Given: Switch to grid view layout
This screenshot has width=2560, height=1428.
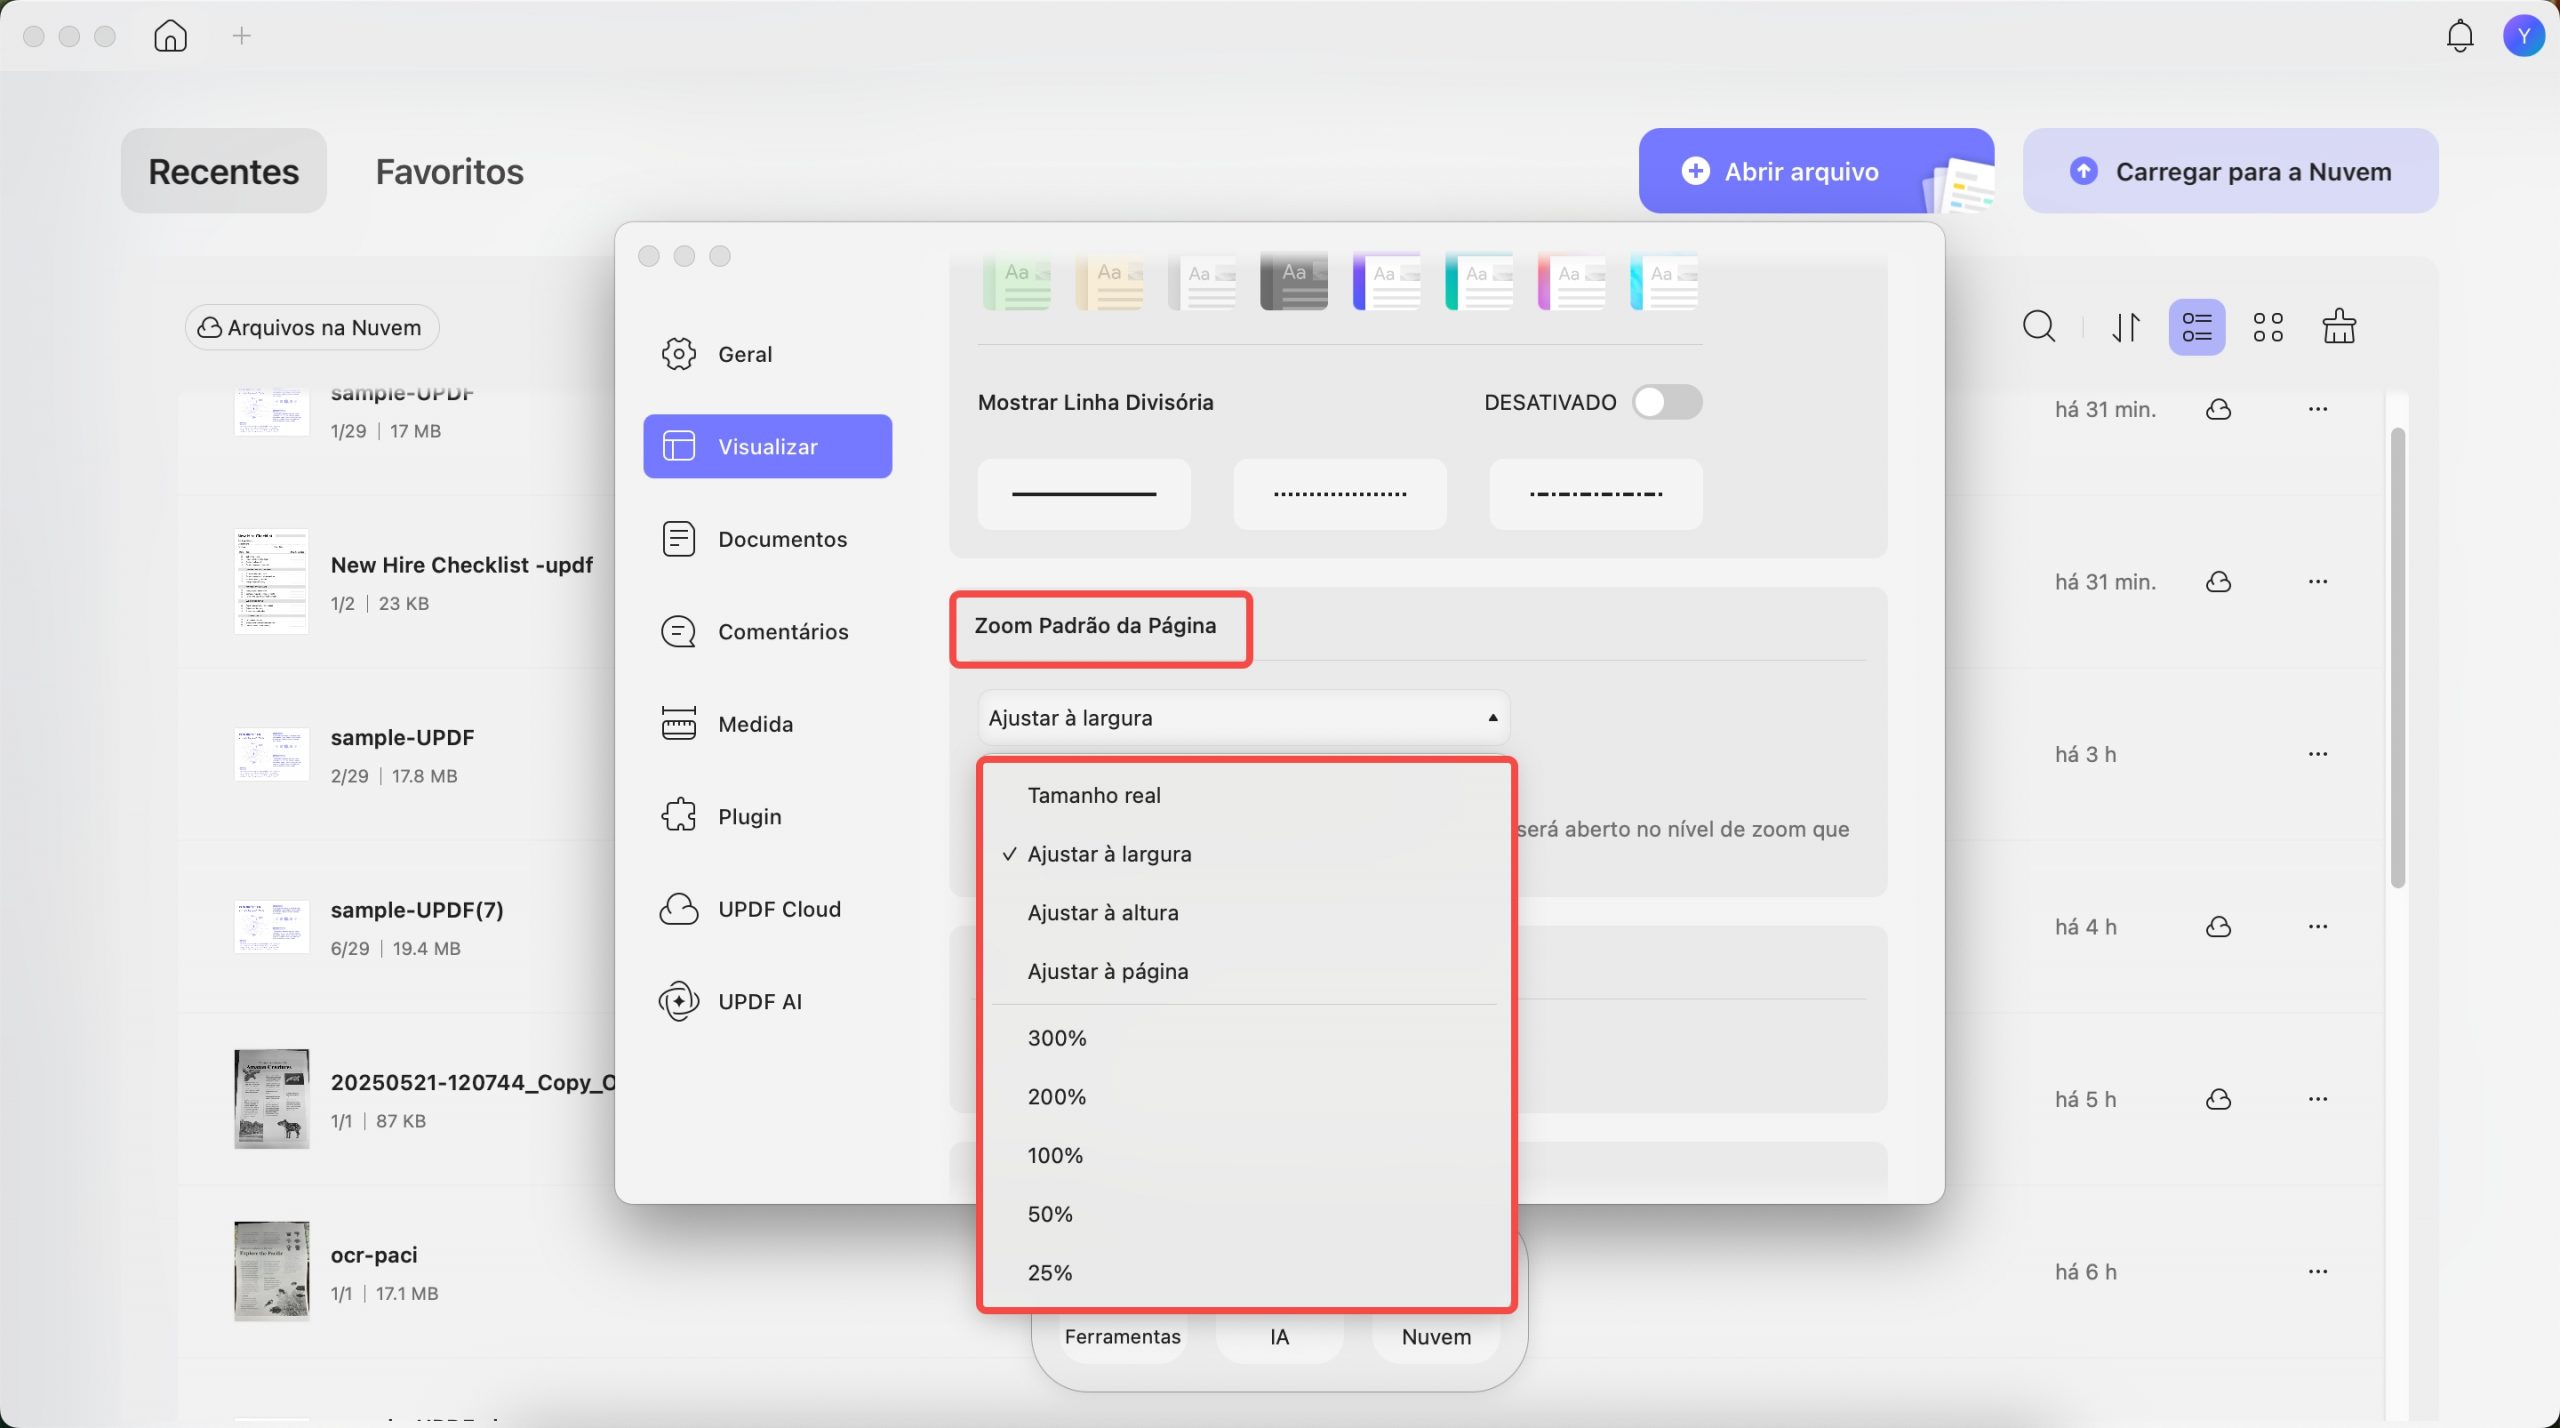Looking at the screenshot, I should [2268, 327].
